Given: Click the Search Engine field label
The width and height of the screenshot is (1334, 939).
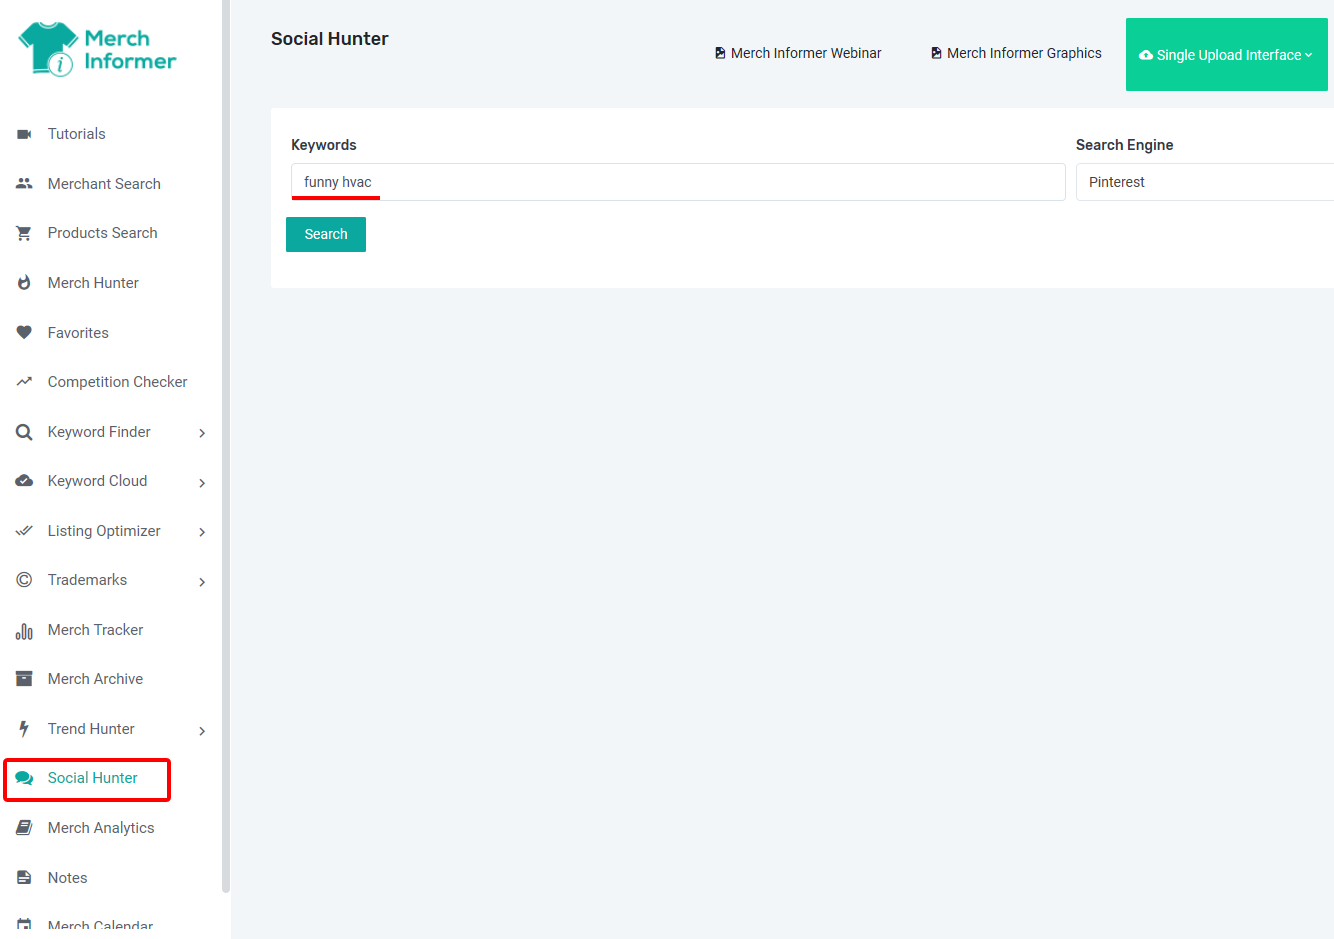Looking at the screenshot, I should point(1125,145).
